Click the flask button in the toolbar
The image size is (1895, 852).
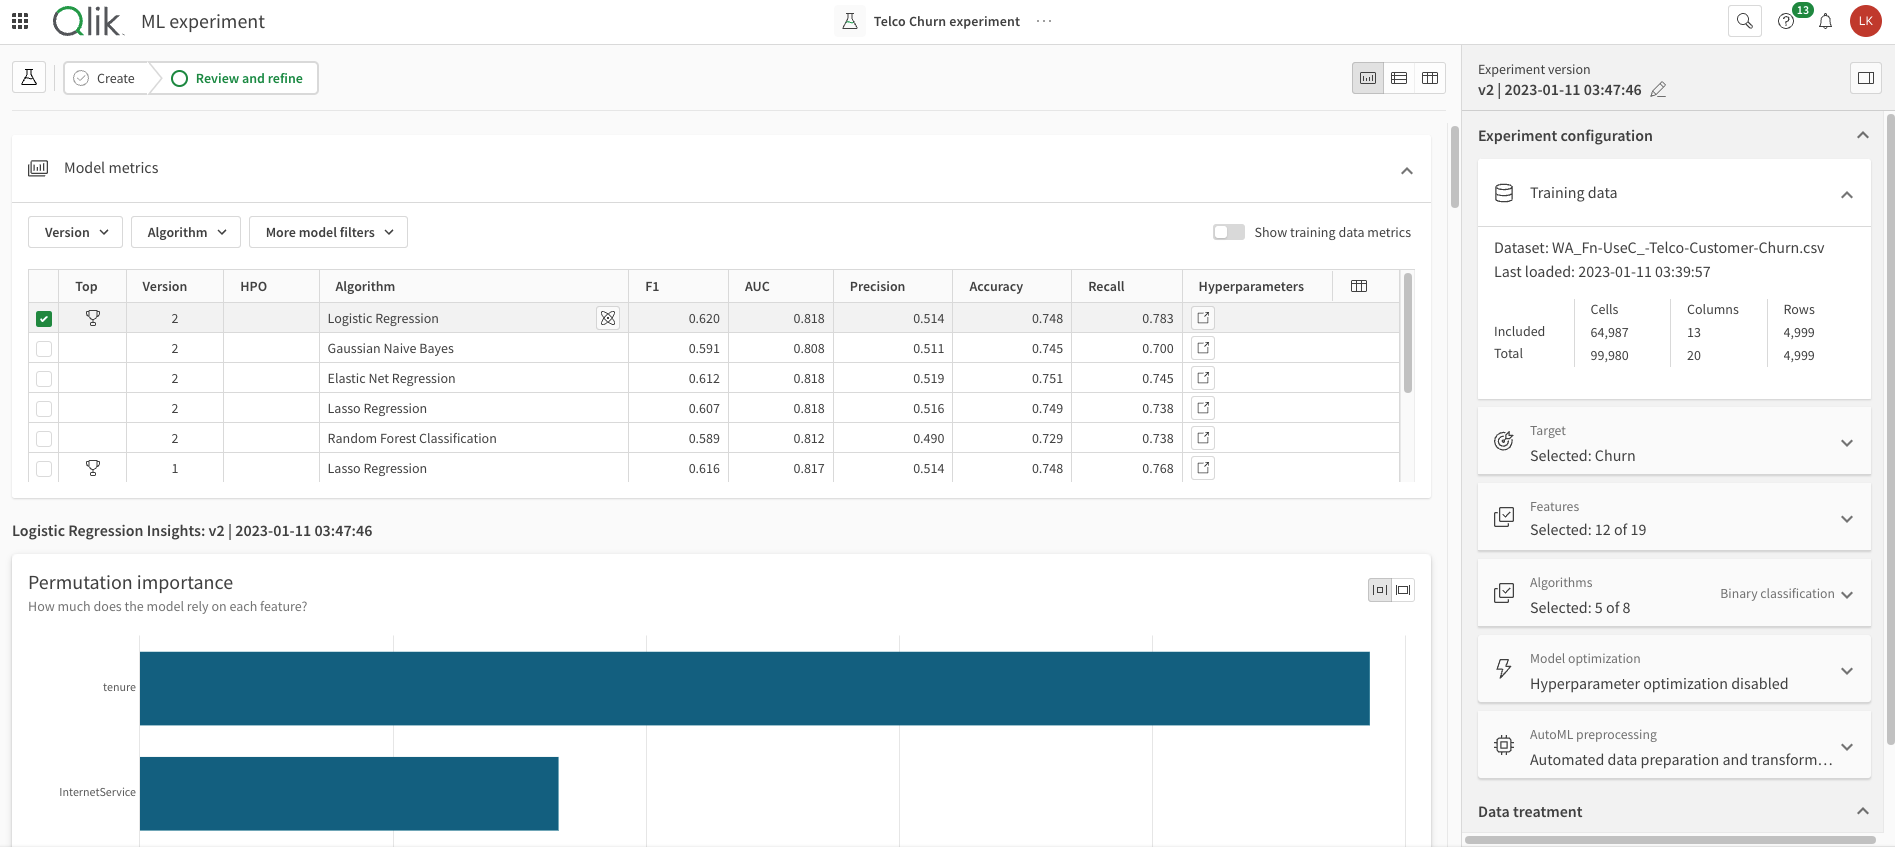29,78
